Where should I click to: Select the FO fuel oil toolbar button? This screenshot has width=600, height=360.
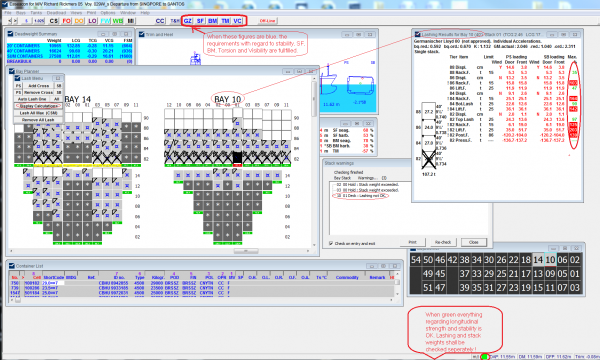click(x=67, y=21)
